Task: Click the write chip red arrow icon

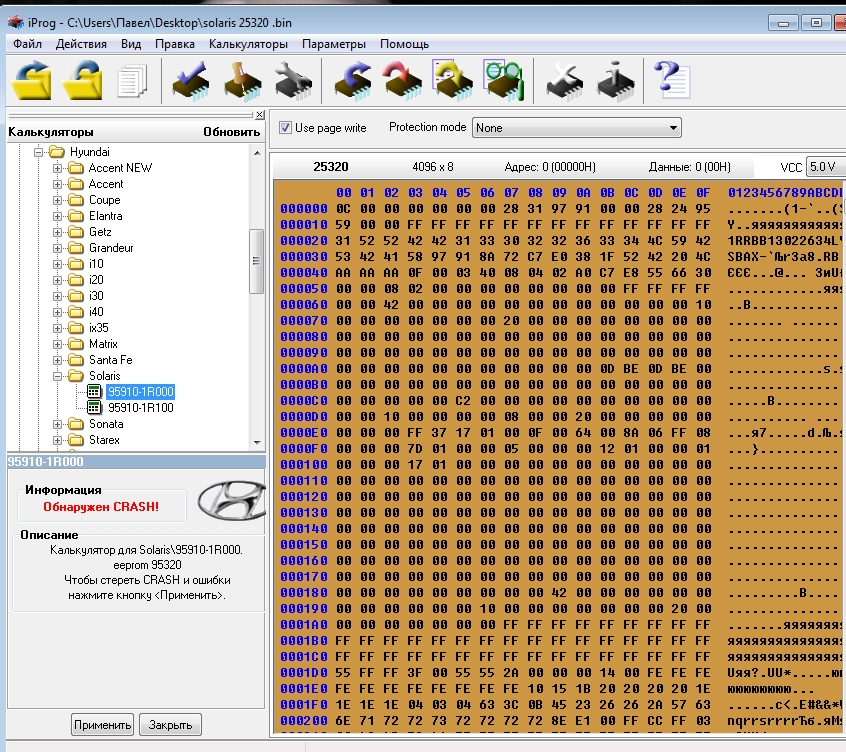Action: 402,80
